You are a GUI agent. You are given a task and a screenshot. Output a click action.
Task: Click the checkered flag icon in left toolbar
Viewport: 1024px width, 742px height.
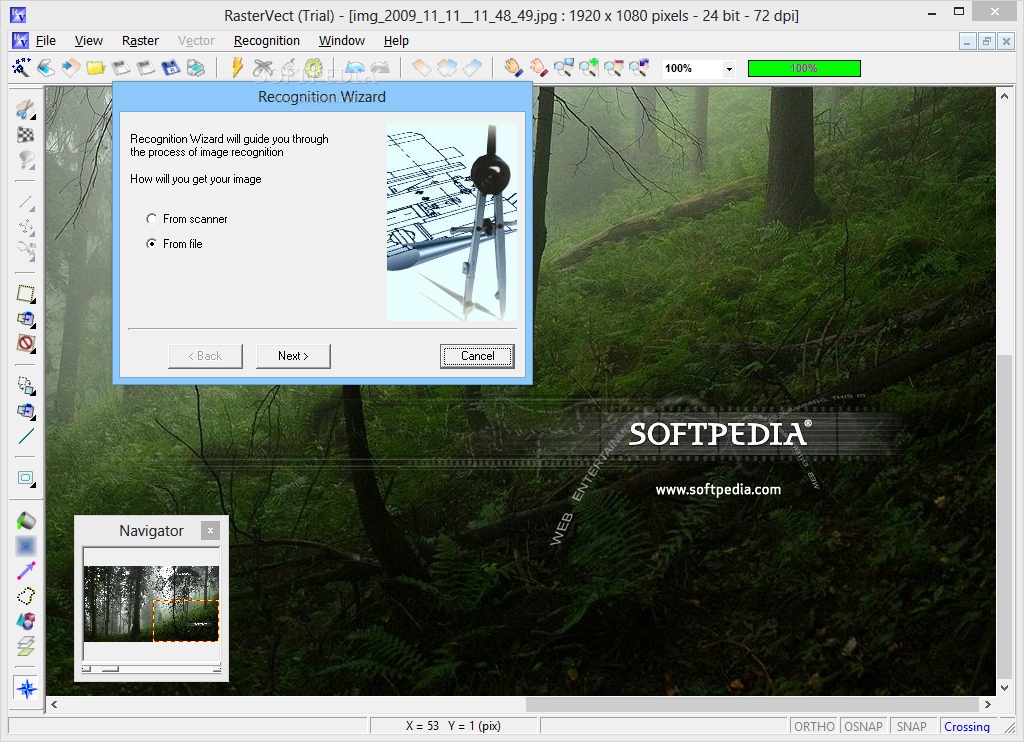click(25, 135)
